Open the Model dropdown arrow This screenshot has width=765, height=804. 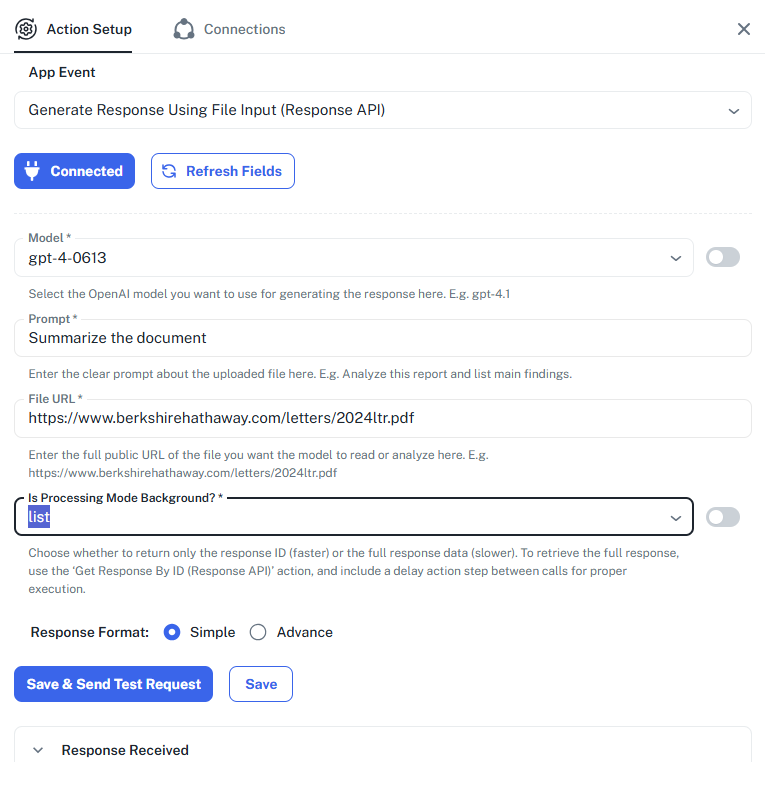675,258
